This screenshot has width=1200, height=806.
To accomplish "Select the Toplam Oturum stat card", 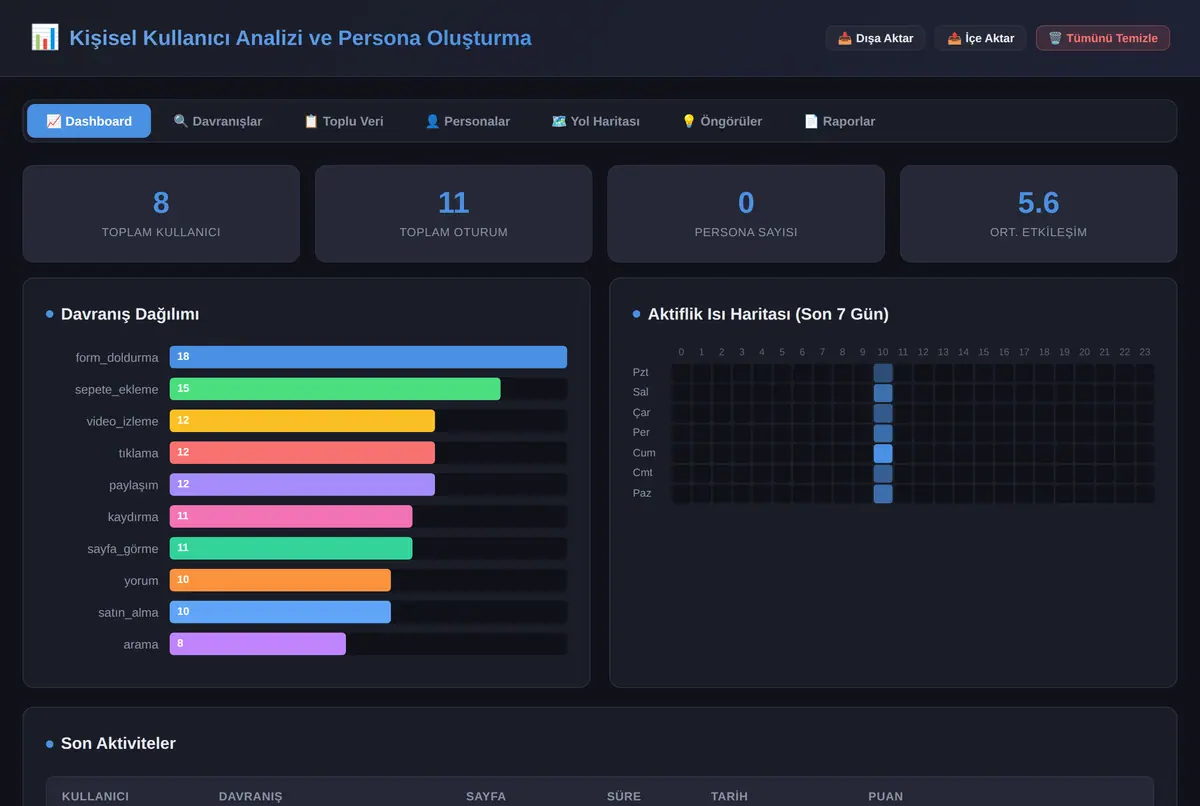I will tap(454, 214).
